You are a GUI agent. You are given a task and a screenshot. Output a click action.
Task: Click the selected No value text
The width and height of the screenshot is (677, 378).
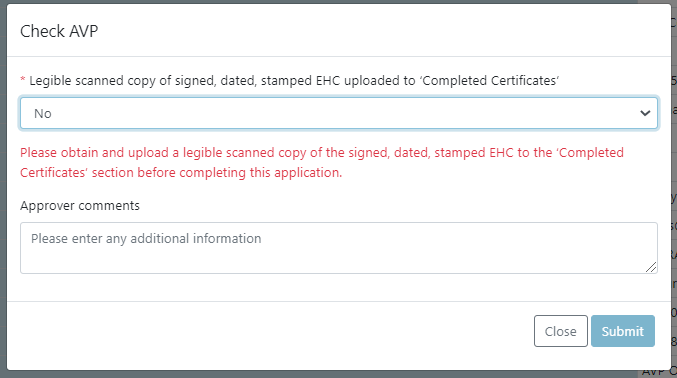click(43, 114)
